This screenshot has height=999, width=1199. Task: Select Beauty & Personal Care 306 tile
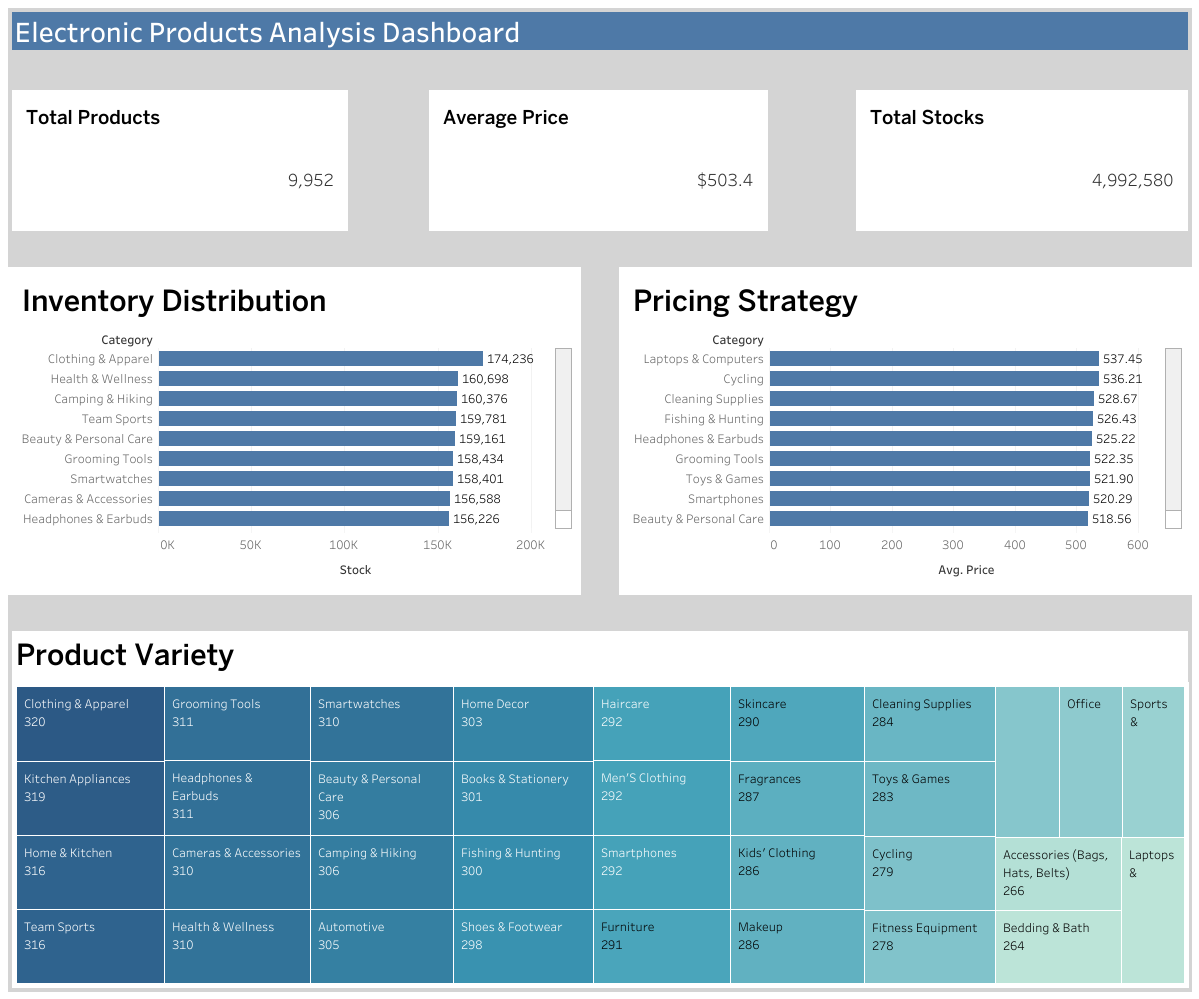coord(382,798)
